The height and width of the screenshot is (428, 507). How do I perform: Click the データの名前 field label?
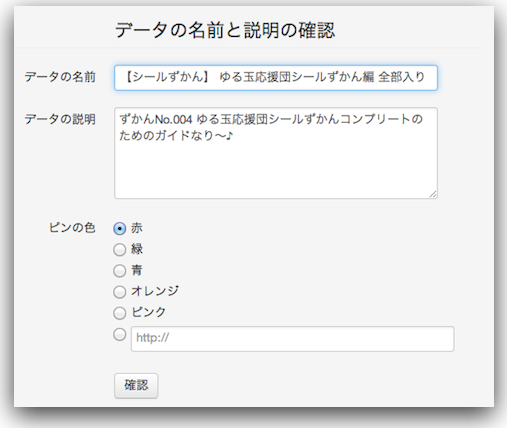60,77
